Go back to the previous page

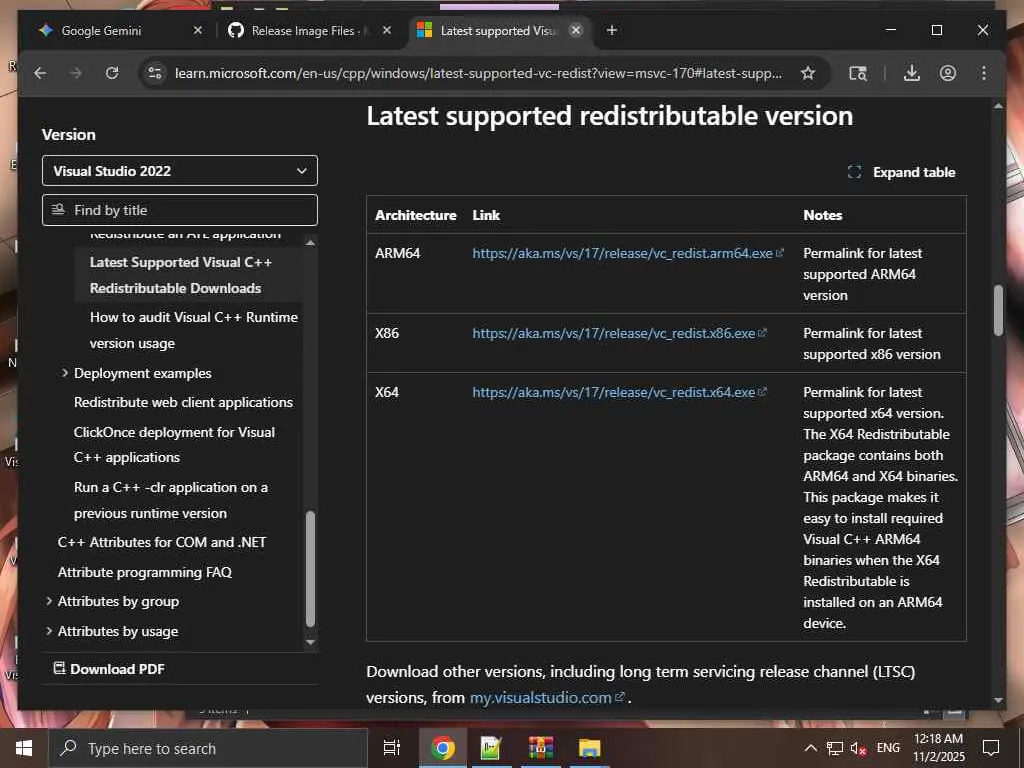point(40,73)
